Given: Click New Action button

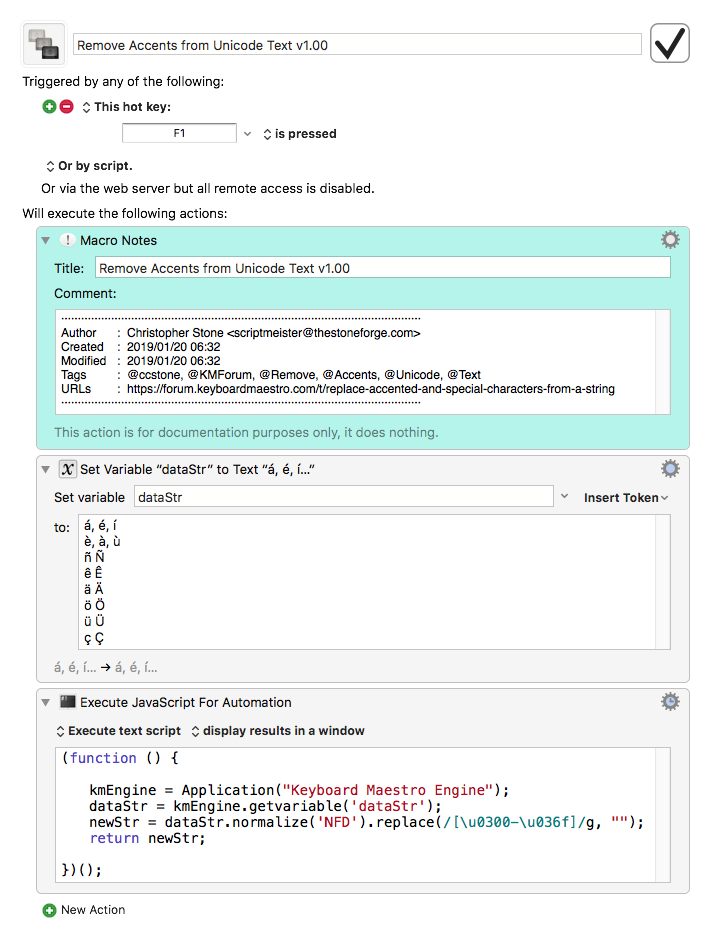Looking at the screenshot, I should click(84, 910).
